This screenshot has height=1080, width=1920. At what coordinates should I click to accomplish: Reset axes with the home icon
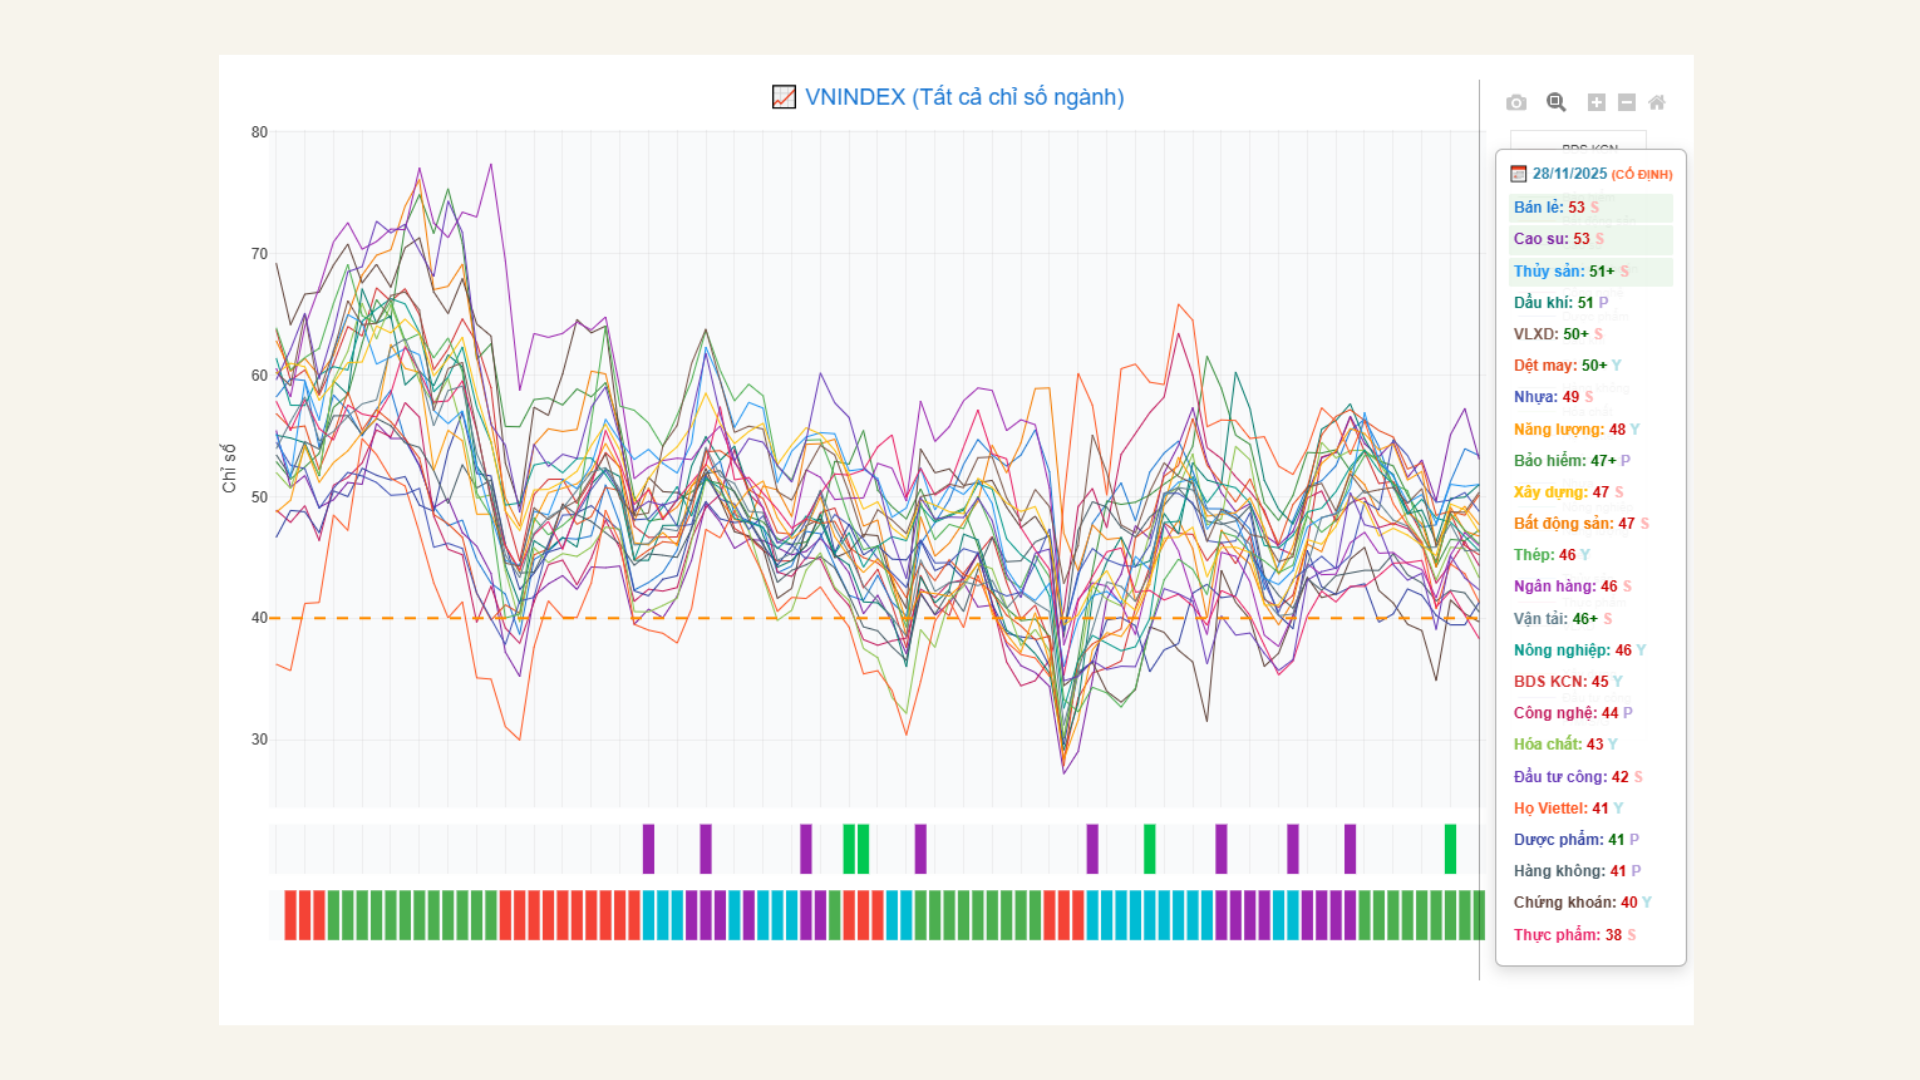[1657, 102]
